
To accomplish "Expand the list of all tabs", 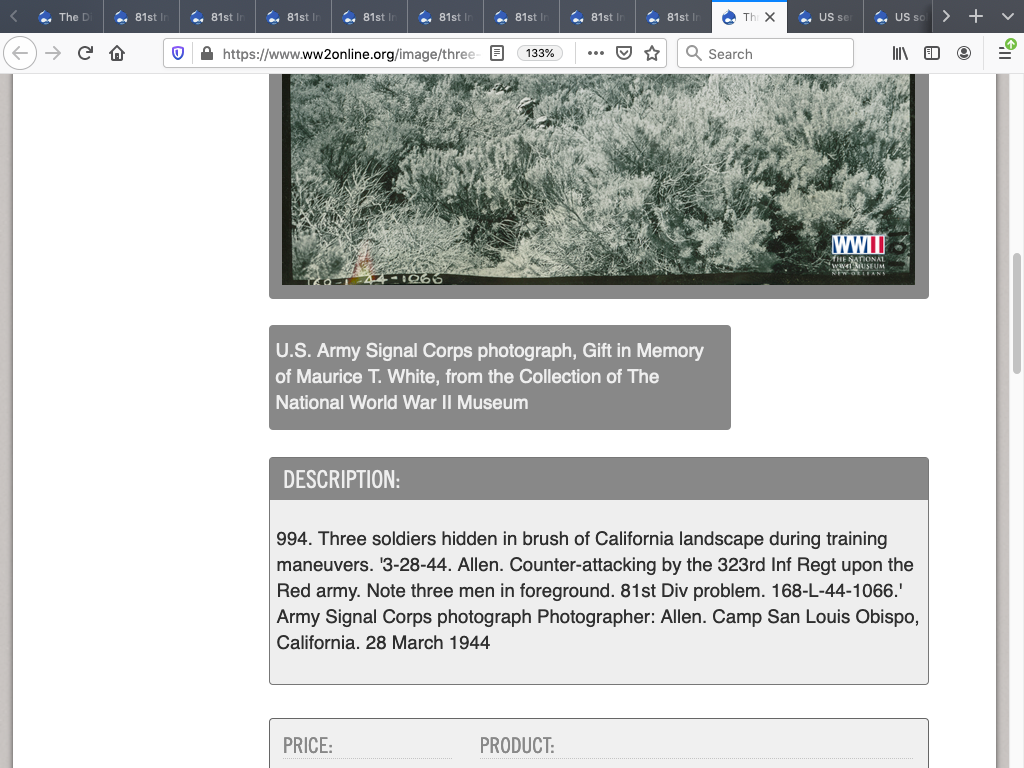I will click(x=1006, y=17).
